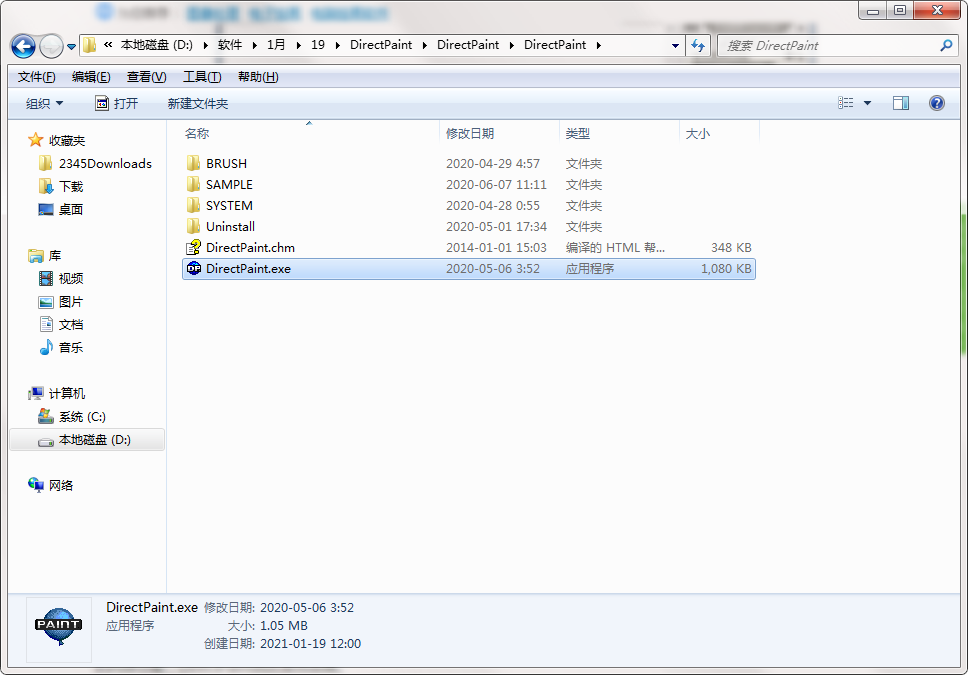The height and width of the screenshot is (675, 968).
Task: Toggle the preview pane
Action: click(901, 103)
